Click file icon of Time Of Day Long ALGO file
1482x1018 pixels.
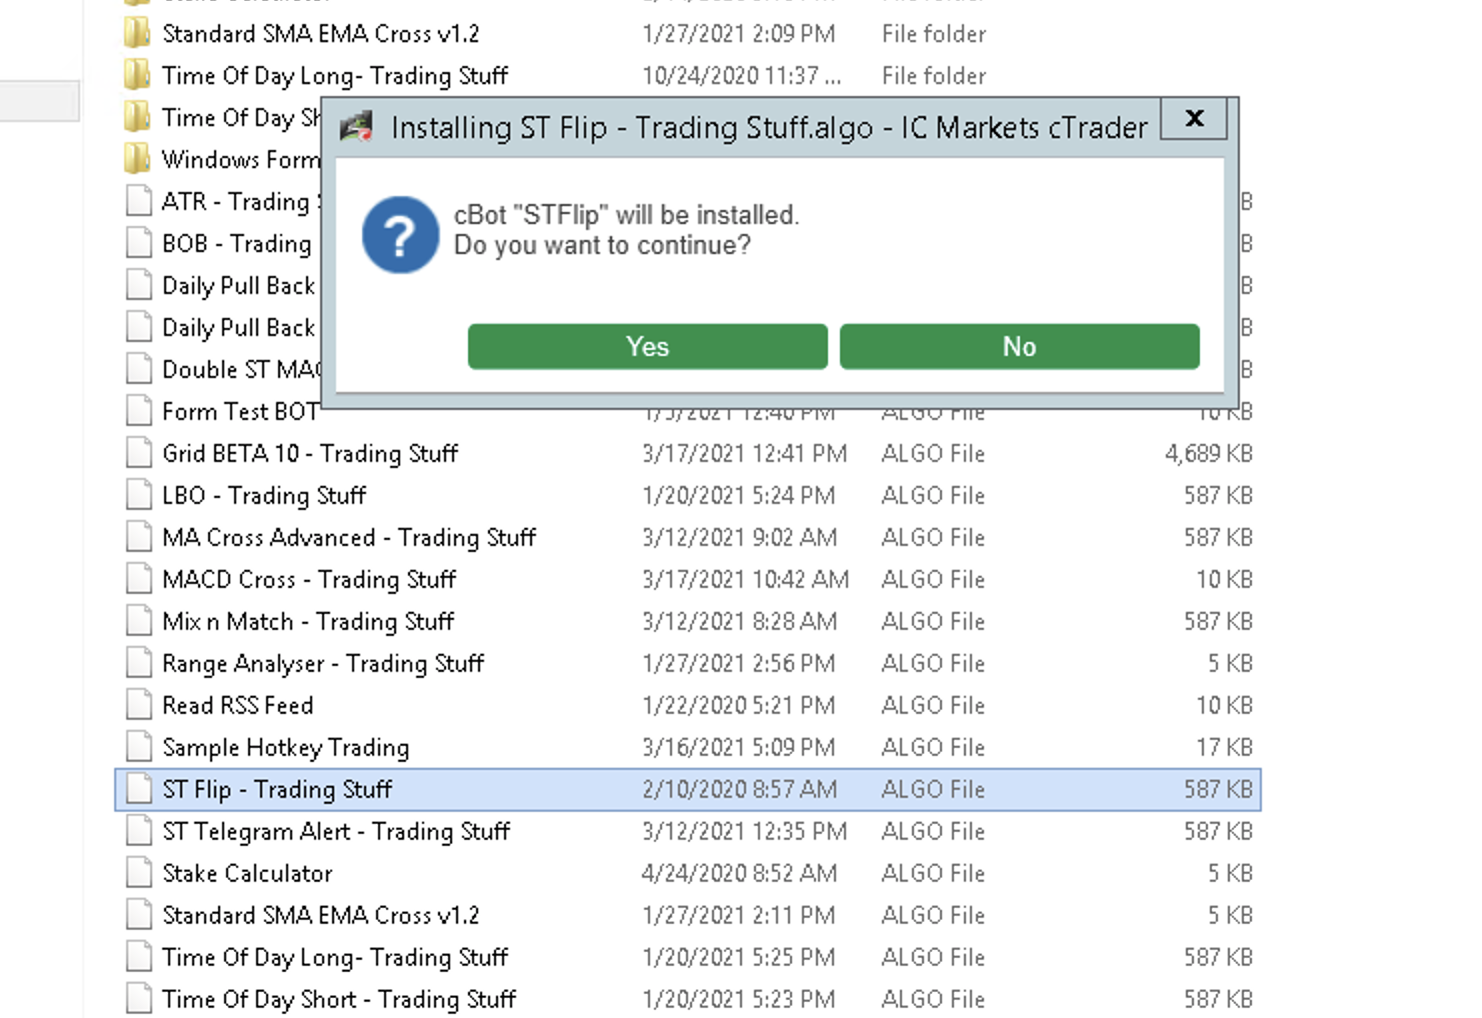point(139,957)
